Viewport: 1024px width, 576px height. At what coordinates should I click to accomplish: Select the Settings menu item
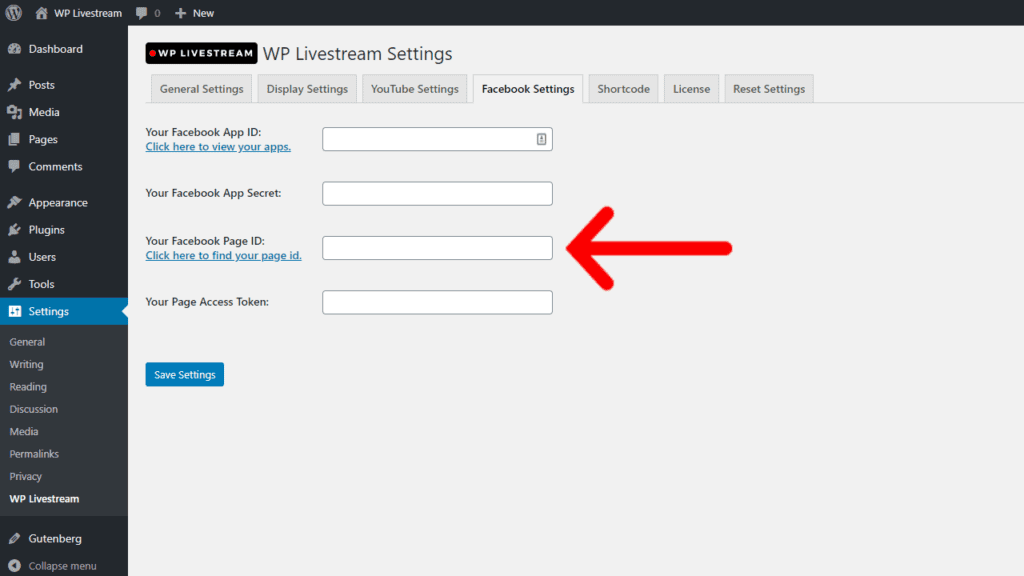pos(64,312)
